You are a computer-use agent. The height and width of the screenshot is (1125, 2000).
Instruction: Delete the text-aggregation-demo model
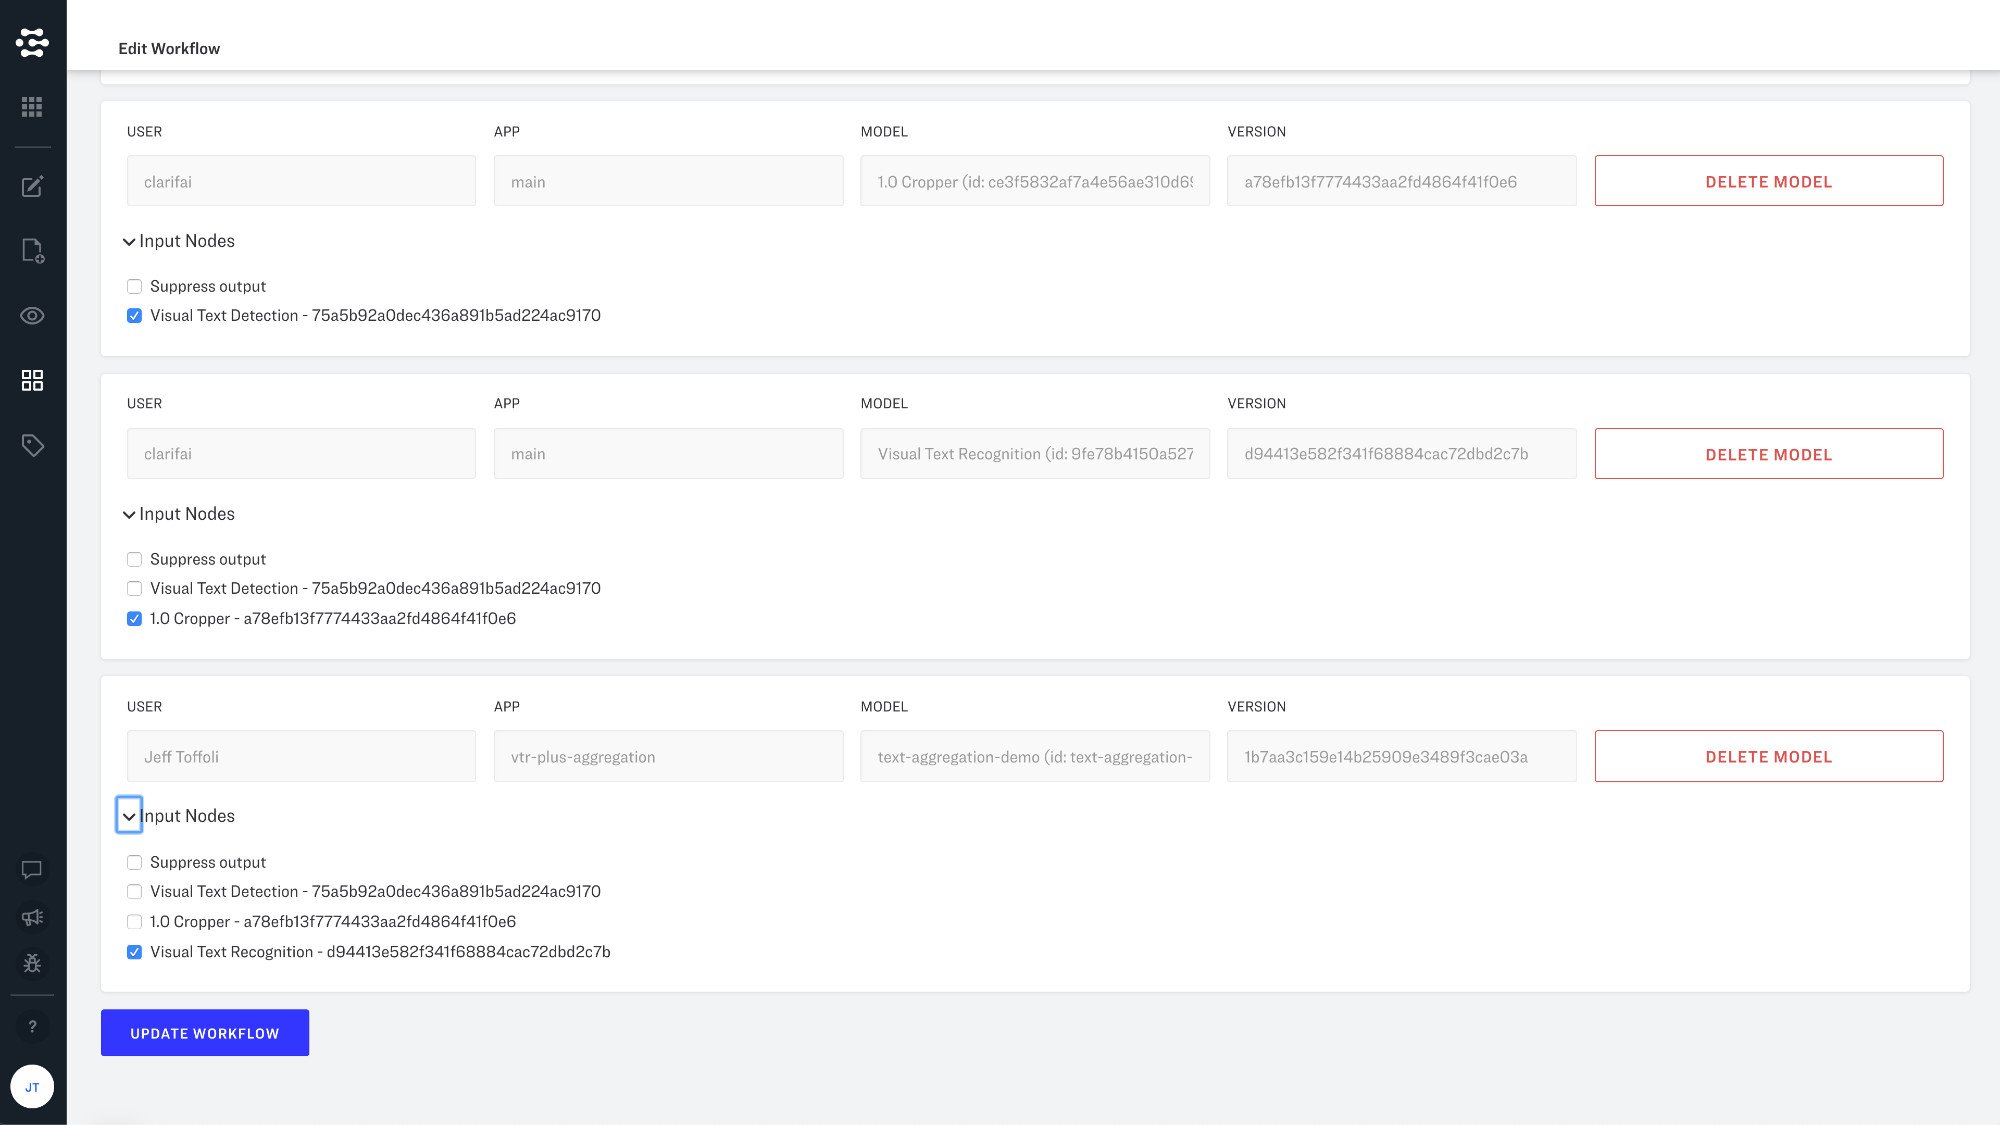pos(1768,757)
